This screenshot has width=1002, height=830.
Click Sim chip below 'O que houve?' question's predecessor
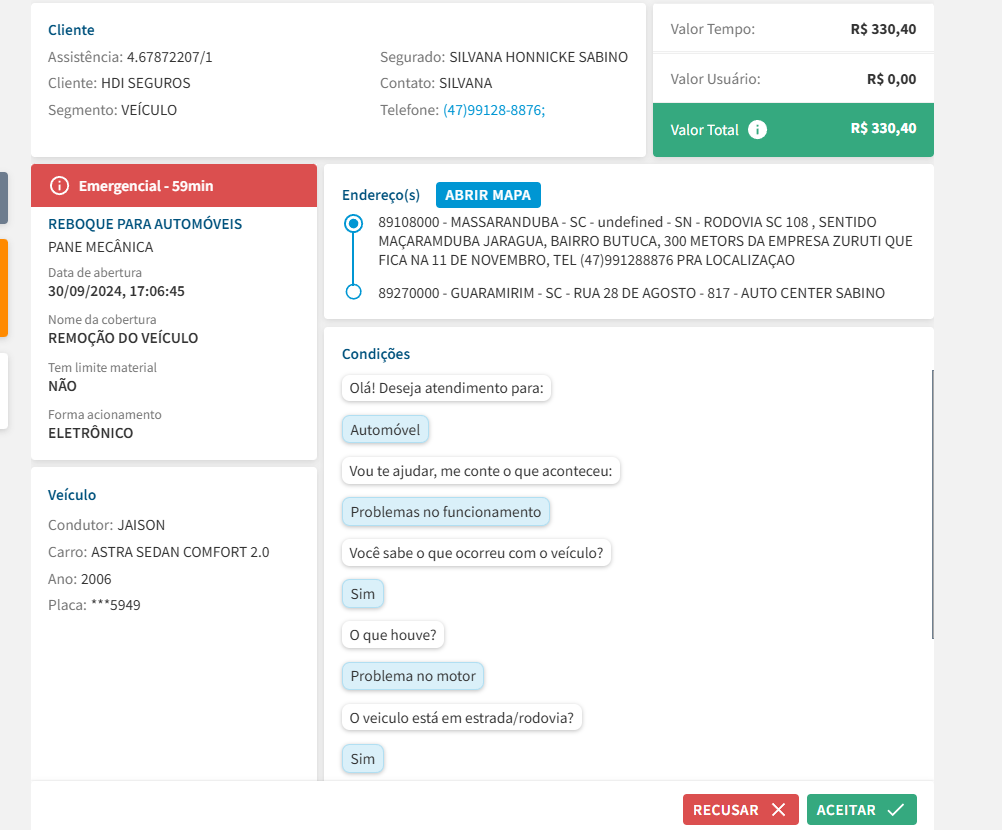(x=362, y=594)
